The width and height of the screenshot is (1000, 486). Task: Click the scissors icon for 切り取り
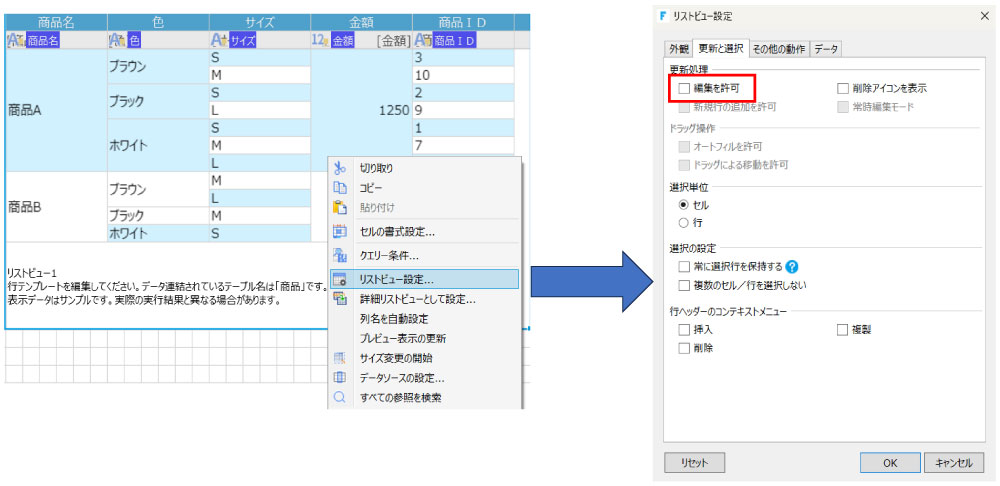pyautogui.click(x=339, y=168)
